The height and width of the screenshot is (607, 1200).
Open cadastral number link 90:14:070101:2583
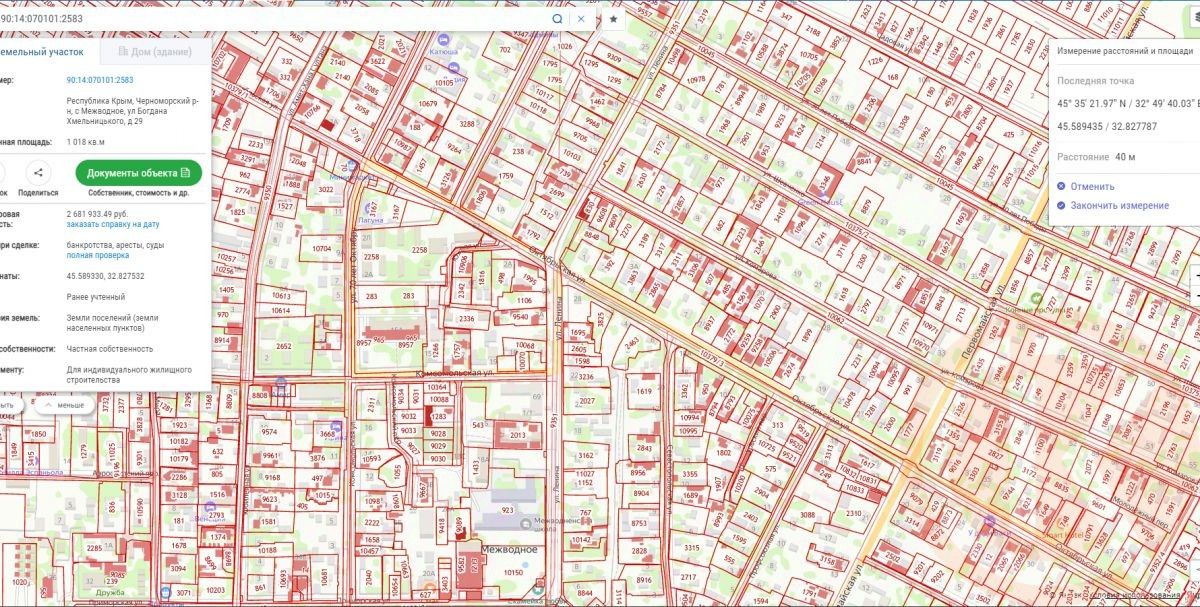coord(100,80)
